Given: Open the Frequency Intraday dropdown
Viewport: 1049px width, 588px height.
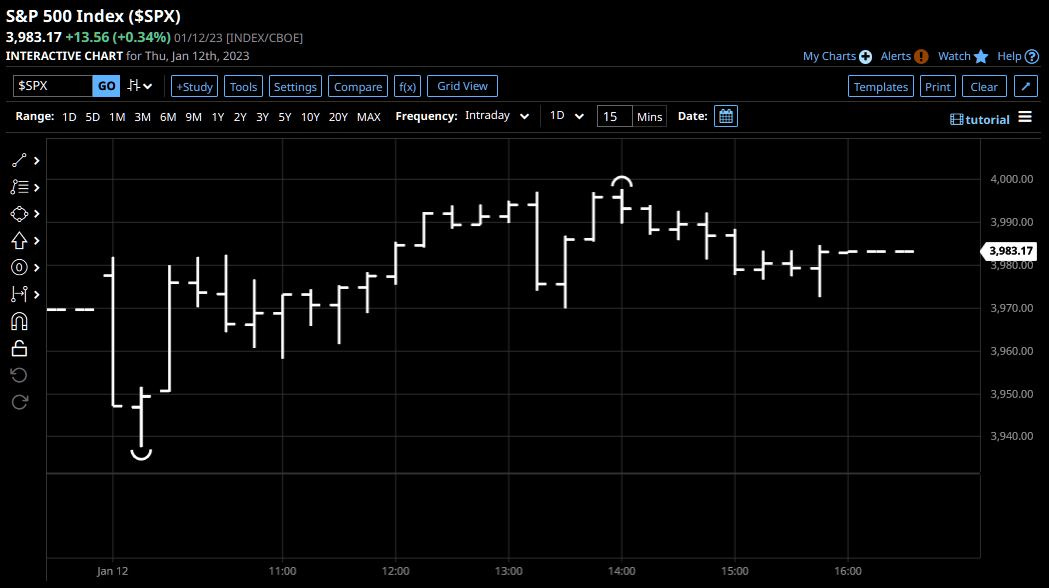Looking at the screenshot, I should click(x=497, y=116).
